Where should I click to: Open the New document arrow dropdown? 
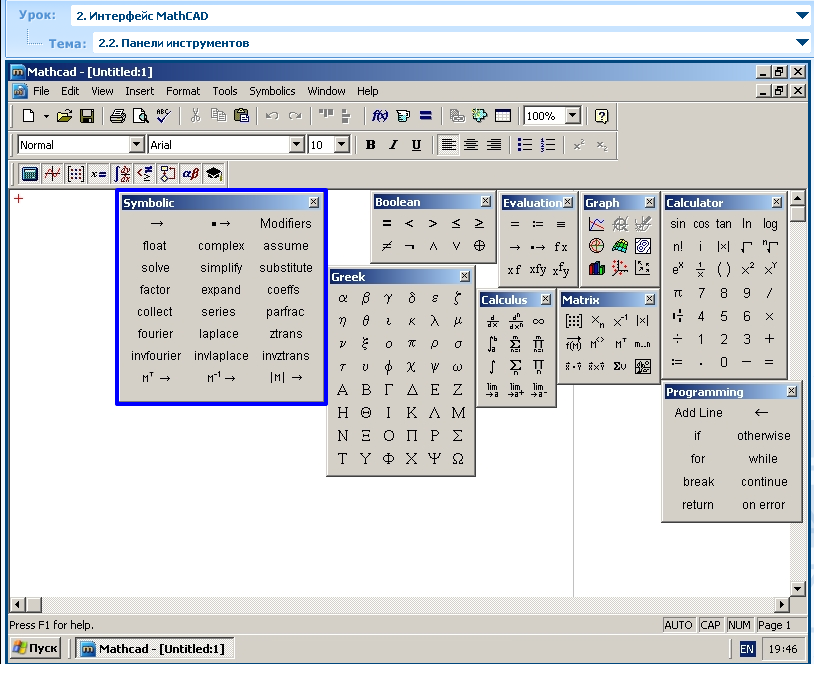pos(46,116)
